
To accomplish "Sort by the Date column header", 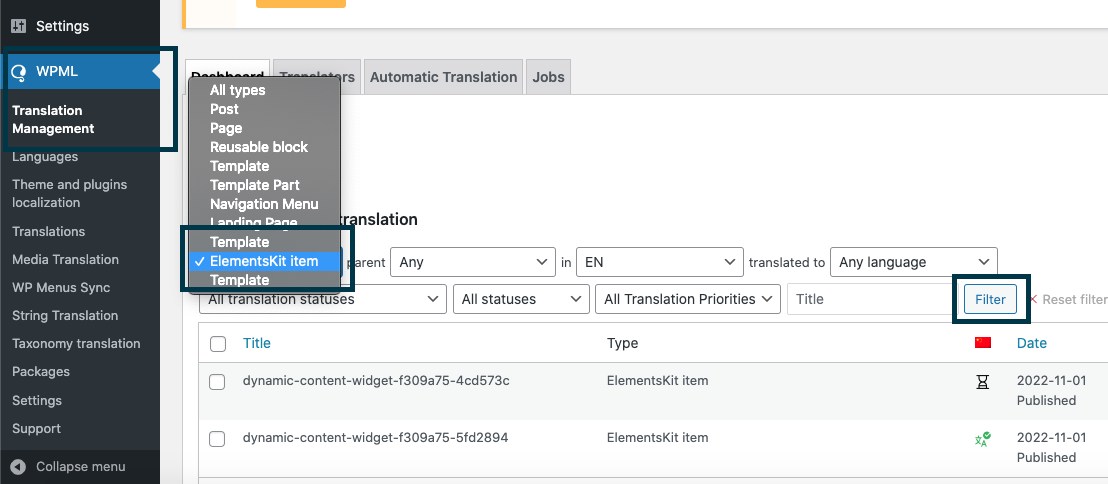I will 1032,343.
